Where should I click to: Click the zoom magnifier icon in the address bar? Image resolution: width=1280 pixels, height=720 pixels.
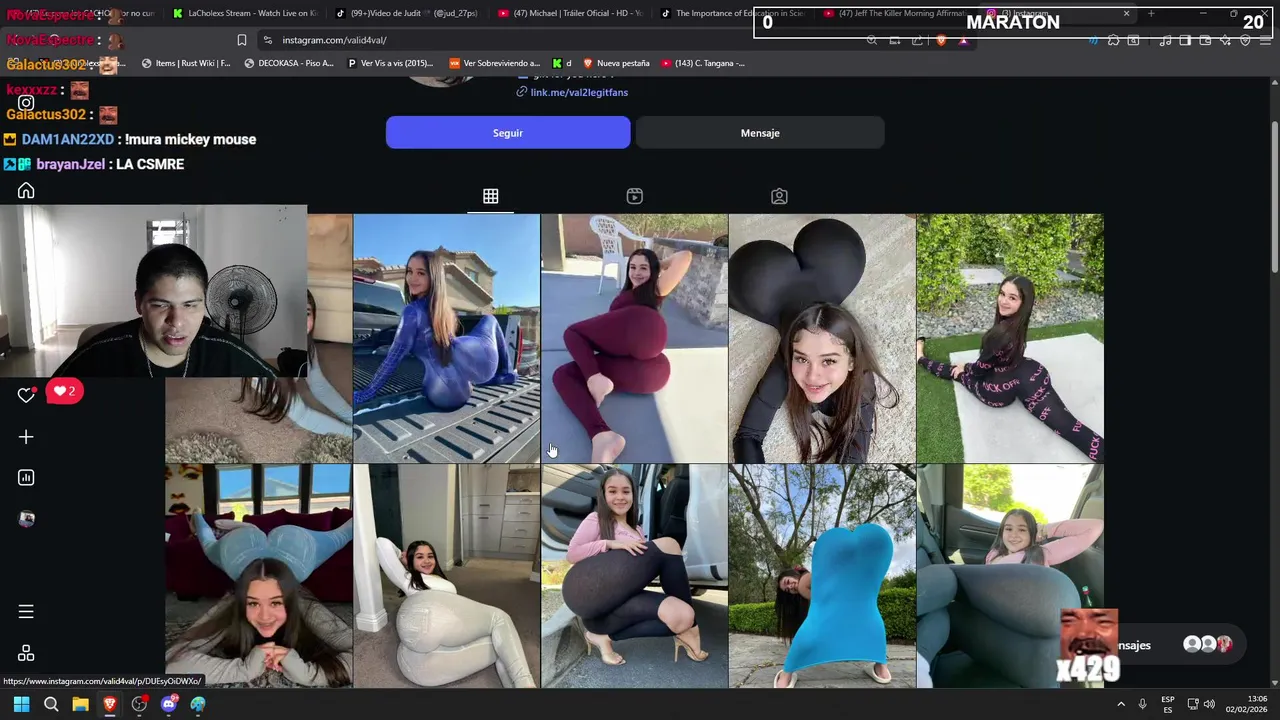pyautogui.click(x=872, y=40)
